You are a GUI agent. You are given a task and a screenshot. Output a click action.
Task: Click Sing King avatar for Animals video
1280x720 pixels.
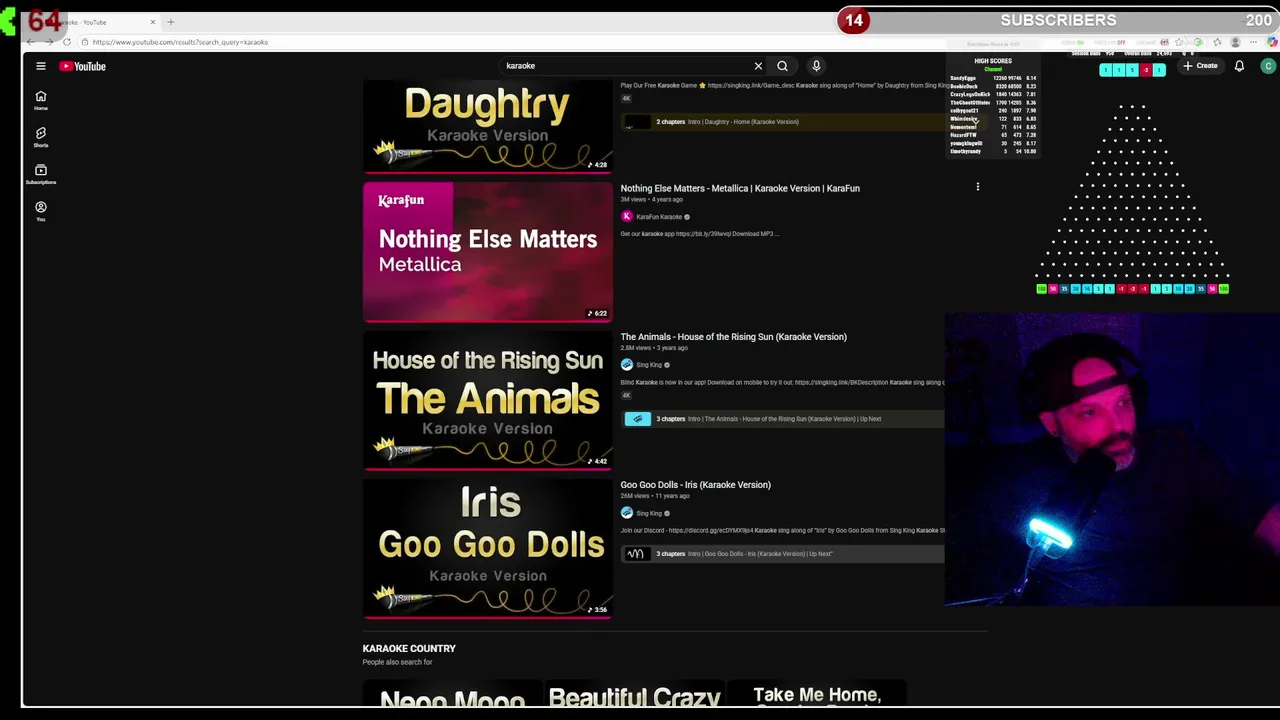[627, 365]
